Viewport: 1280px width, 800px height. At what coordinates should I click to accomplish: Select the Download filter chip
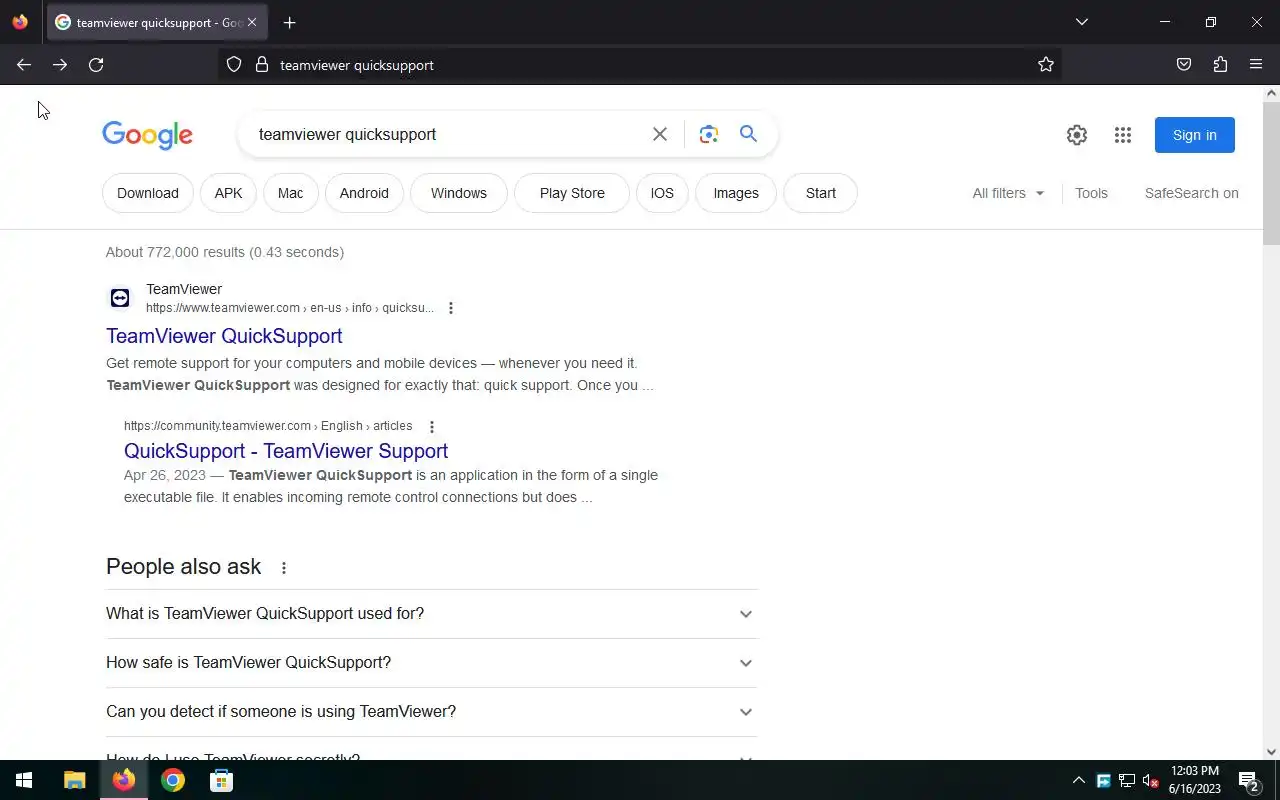click(148, 193)
